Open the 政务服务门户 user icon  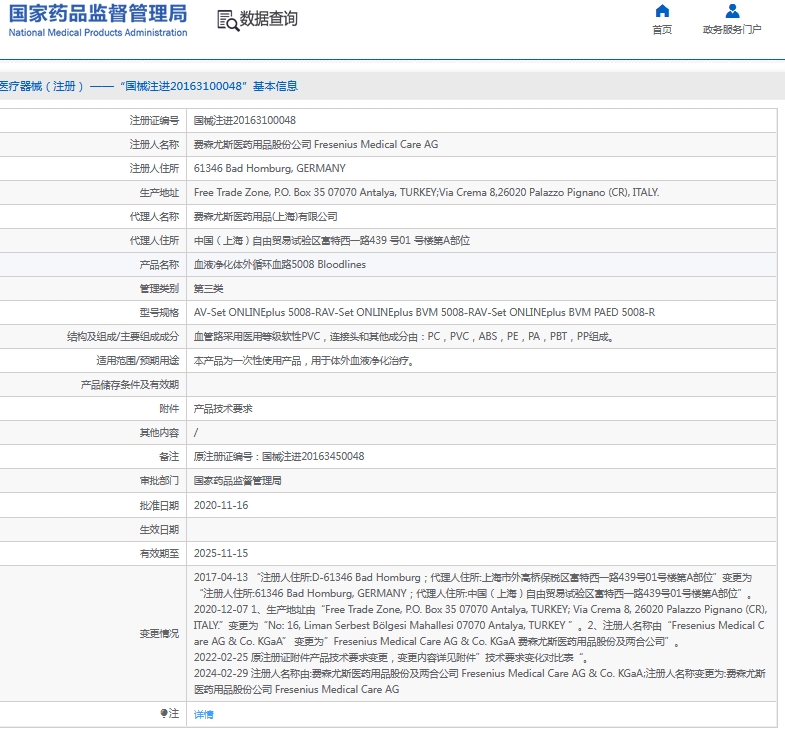[x=732, y=11]
